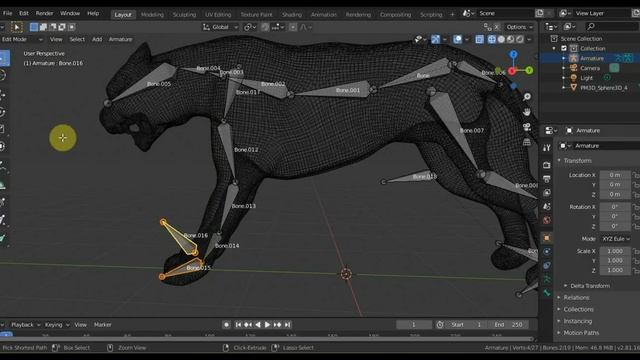Open the Edit Mode dropdown
Viewport: 640px width, 360px height.
click(22, 39)
